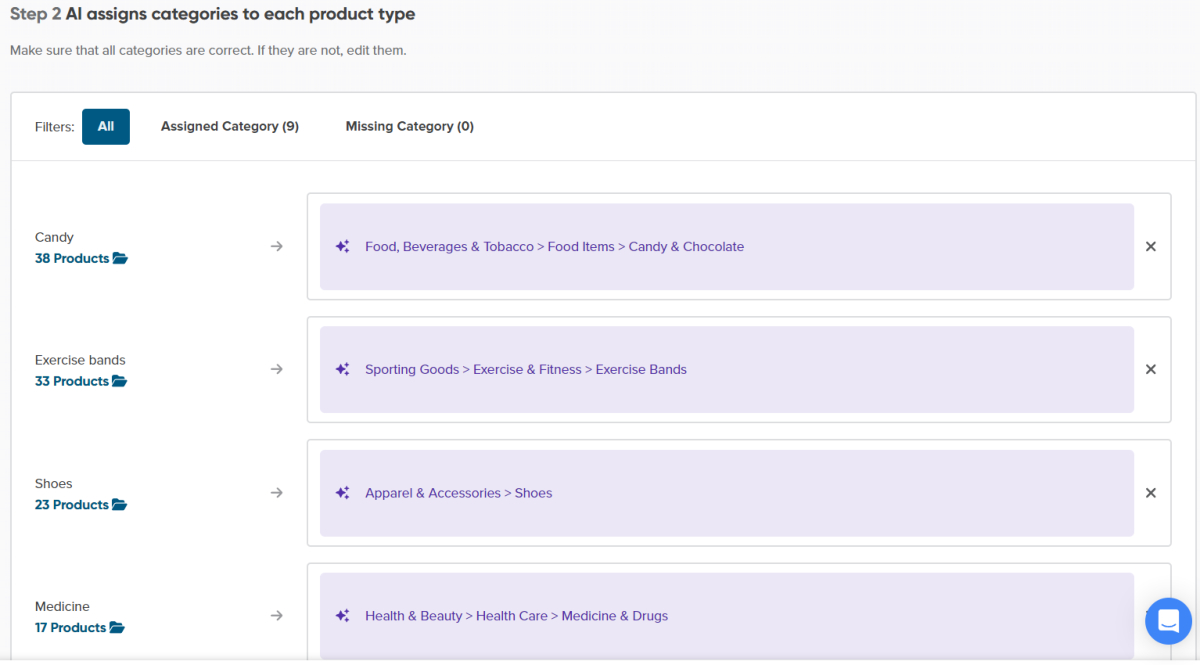
Task: Edit the Shoes category field
Action: tap(727, 493)
